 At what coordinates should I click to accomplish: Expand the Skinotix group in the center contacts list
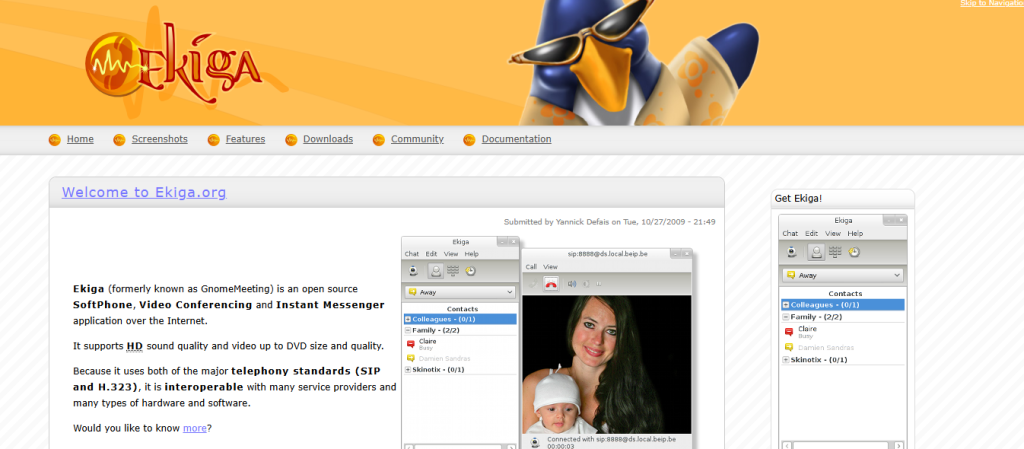pyautogui.click(x=408, y=369)
